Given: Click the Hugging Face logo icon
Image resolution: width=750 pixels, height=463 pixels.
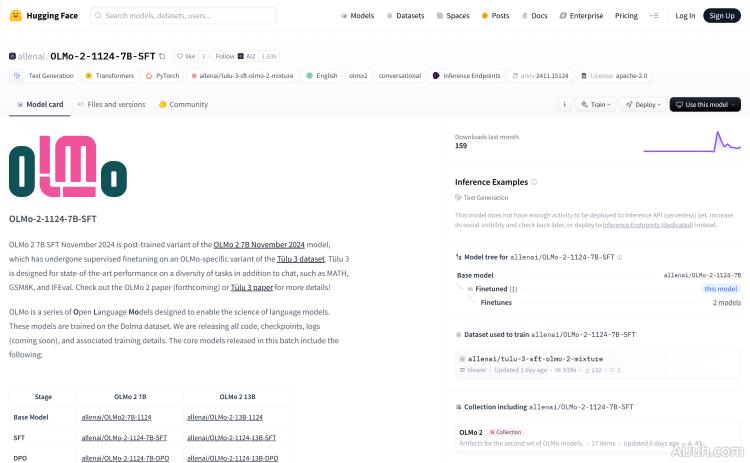Looking at the screenshot, I should point(16,16).
